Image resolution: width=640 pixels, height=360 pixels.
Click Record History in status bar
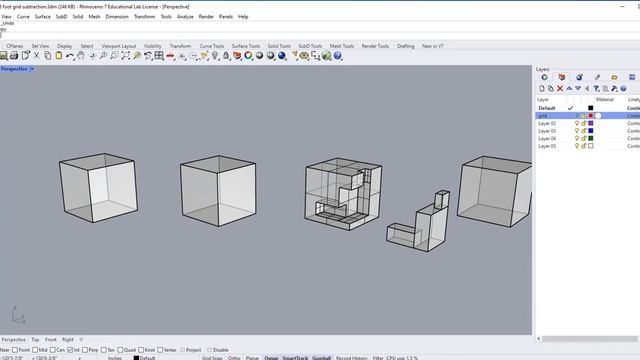[352, 358]
